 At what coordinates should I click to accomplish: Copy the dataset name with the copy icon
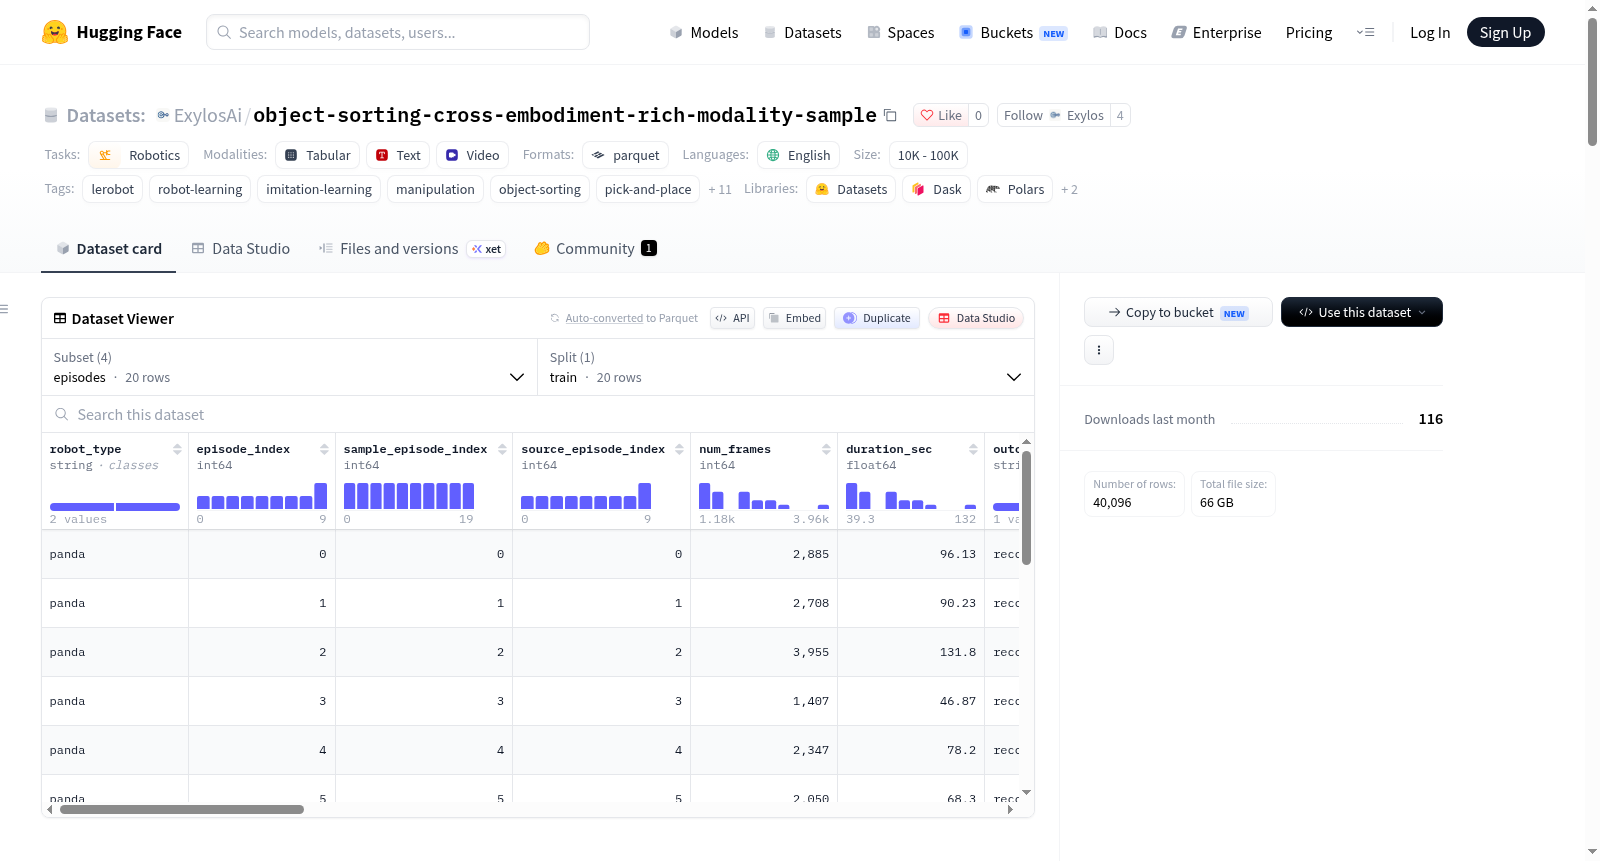pyautogui.click(x=890, y=115)
